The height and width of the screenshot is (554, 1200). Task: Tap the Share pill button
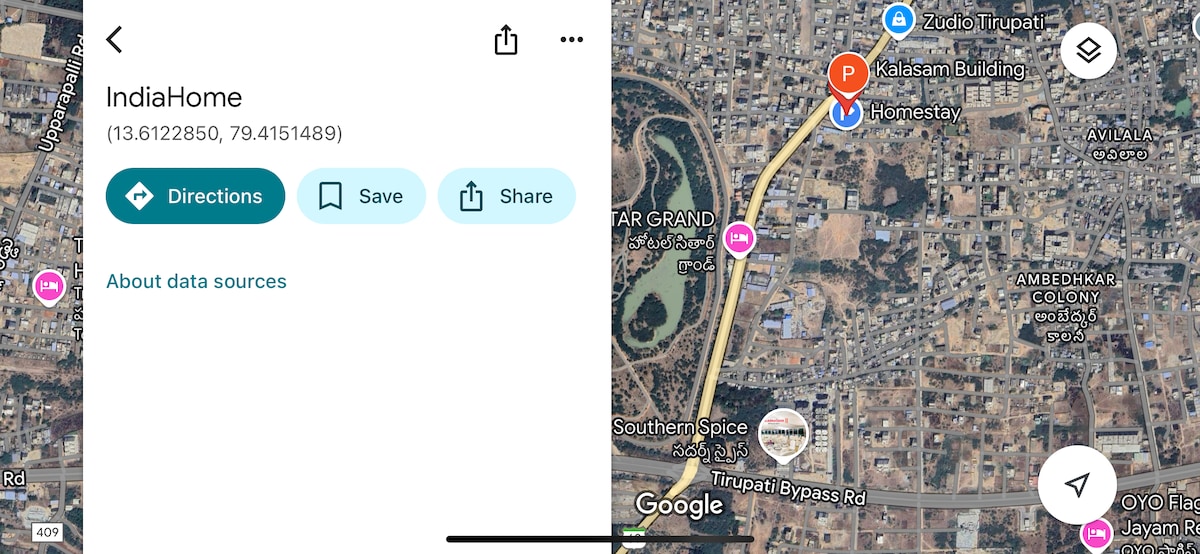pos(506,196)
